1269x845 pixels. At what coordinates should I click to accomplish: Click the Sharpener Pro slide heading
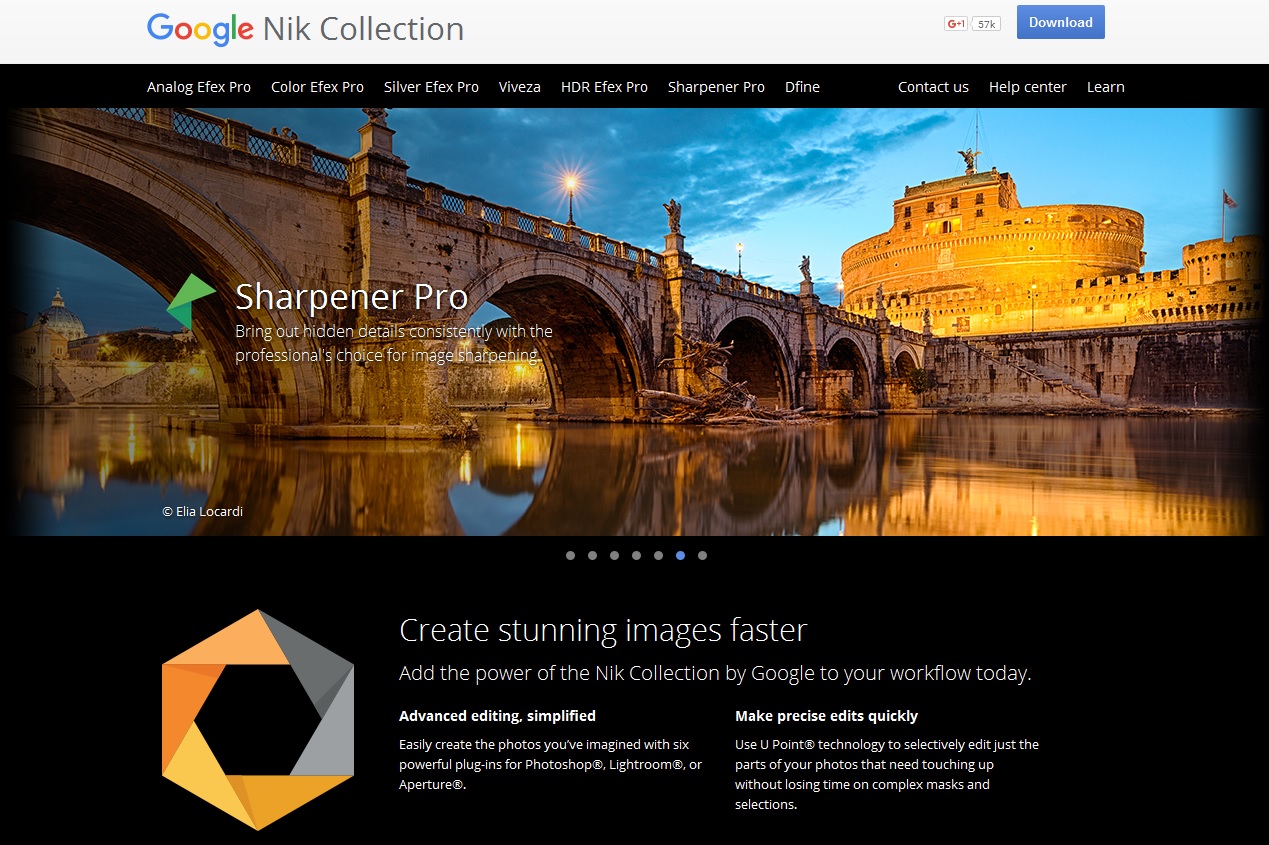351,296
